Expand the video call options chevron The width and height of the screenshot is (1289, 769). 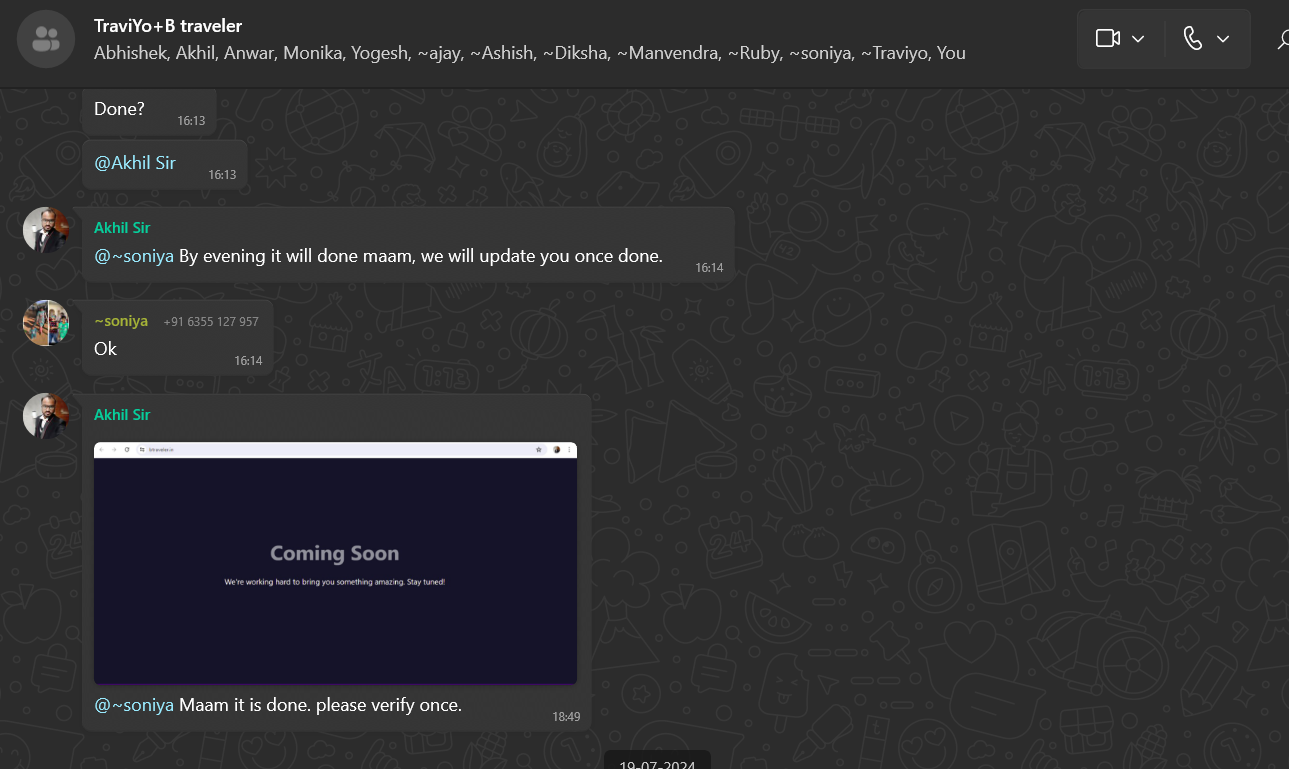[x=1138, y=39]
